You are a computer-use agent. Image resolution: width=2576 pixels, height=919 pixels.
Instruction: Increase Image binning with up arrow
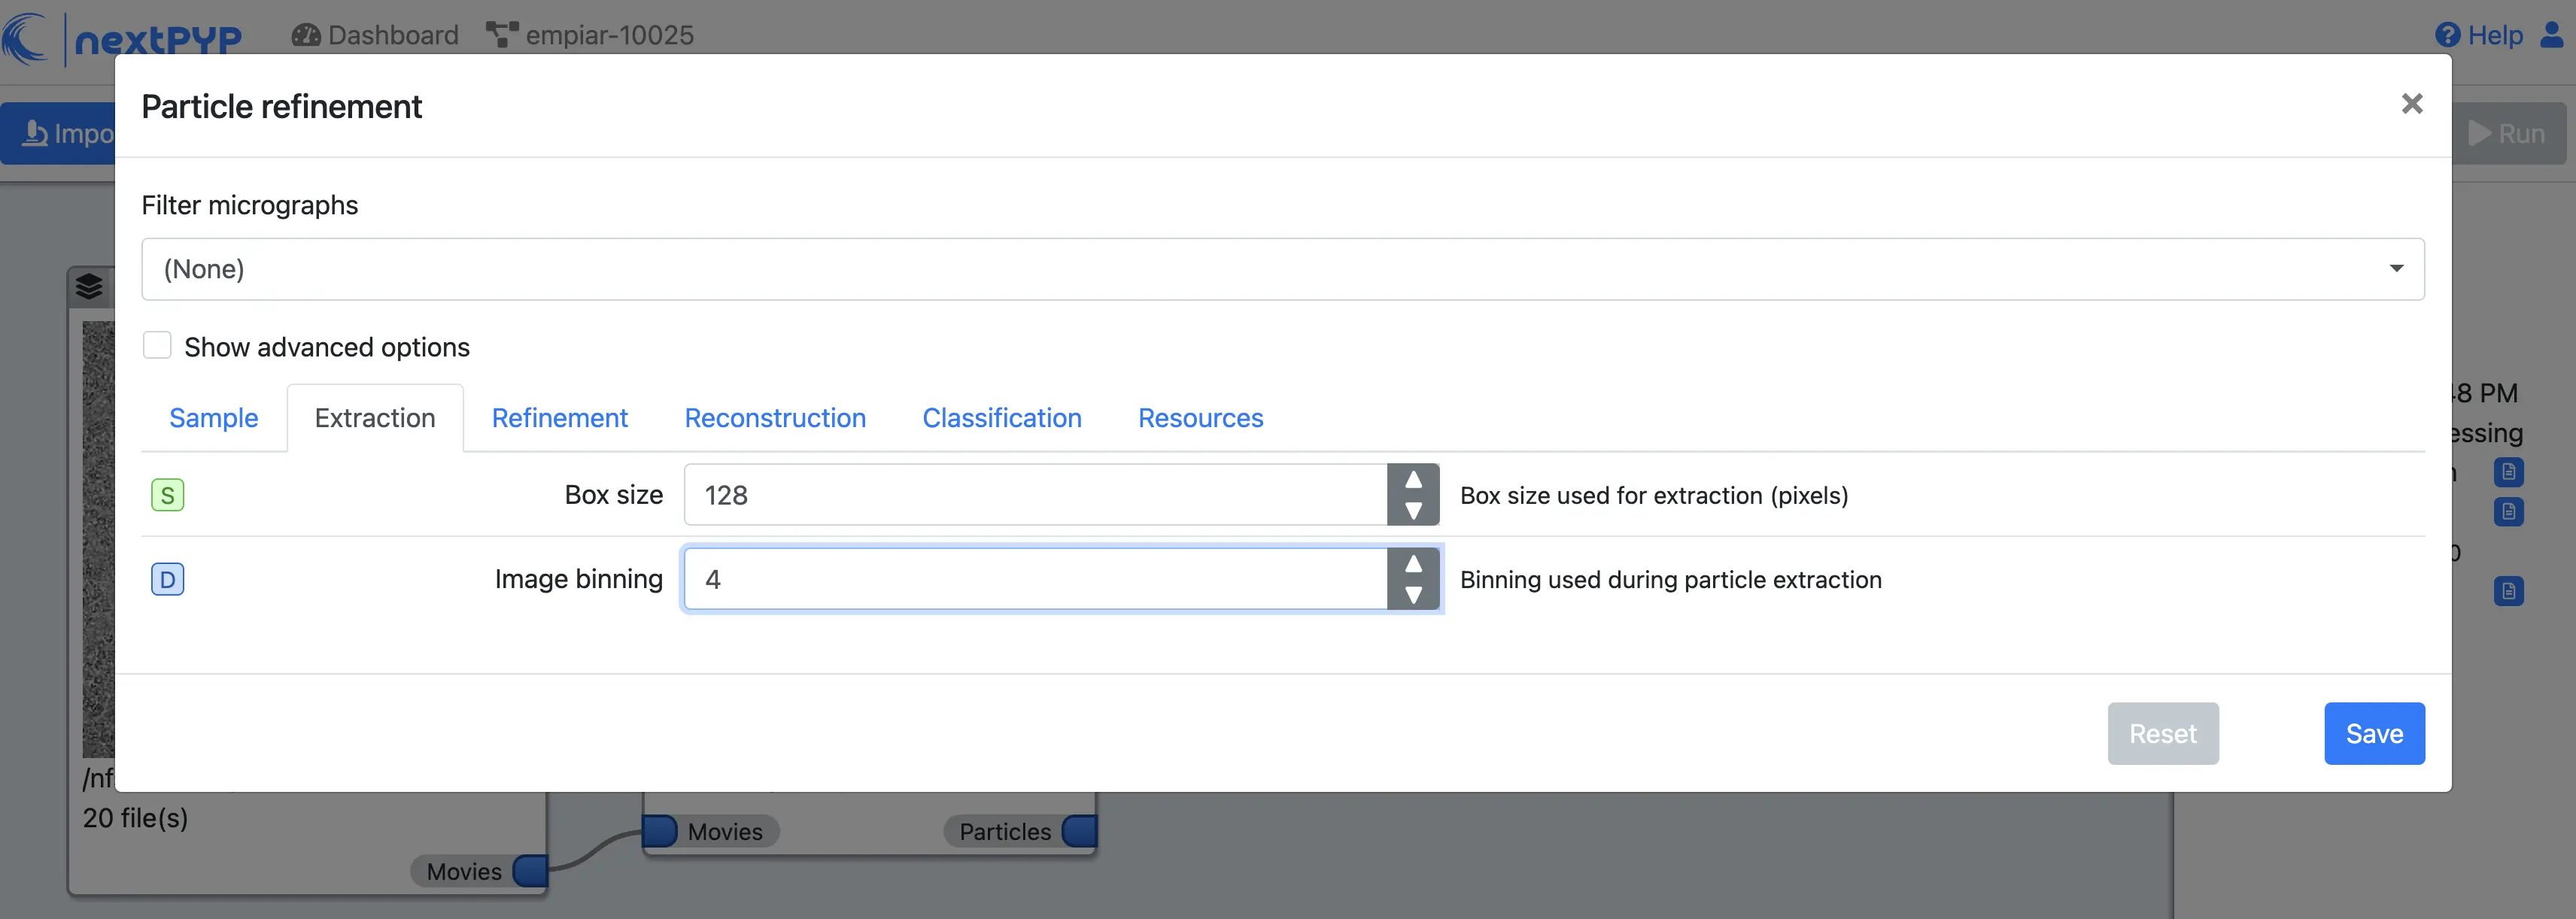point(1412,564)
